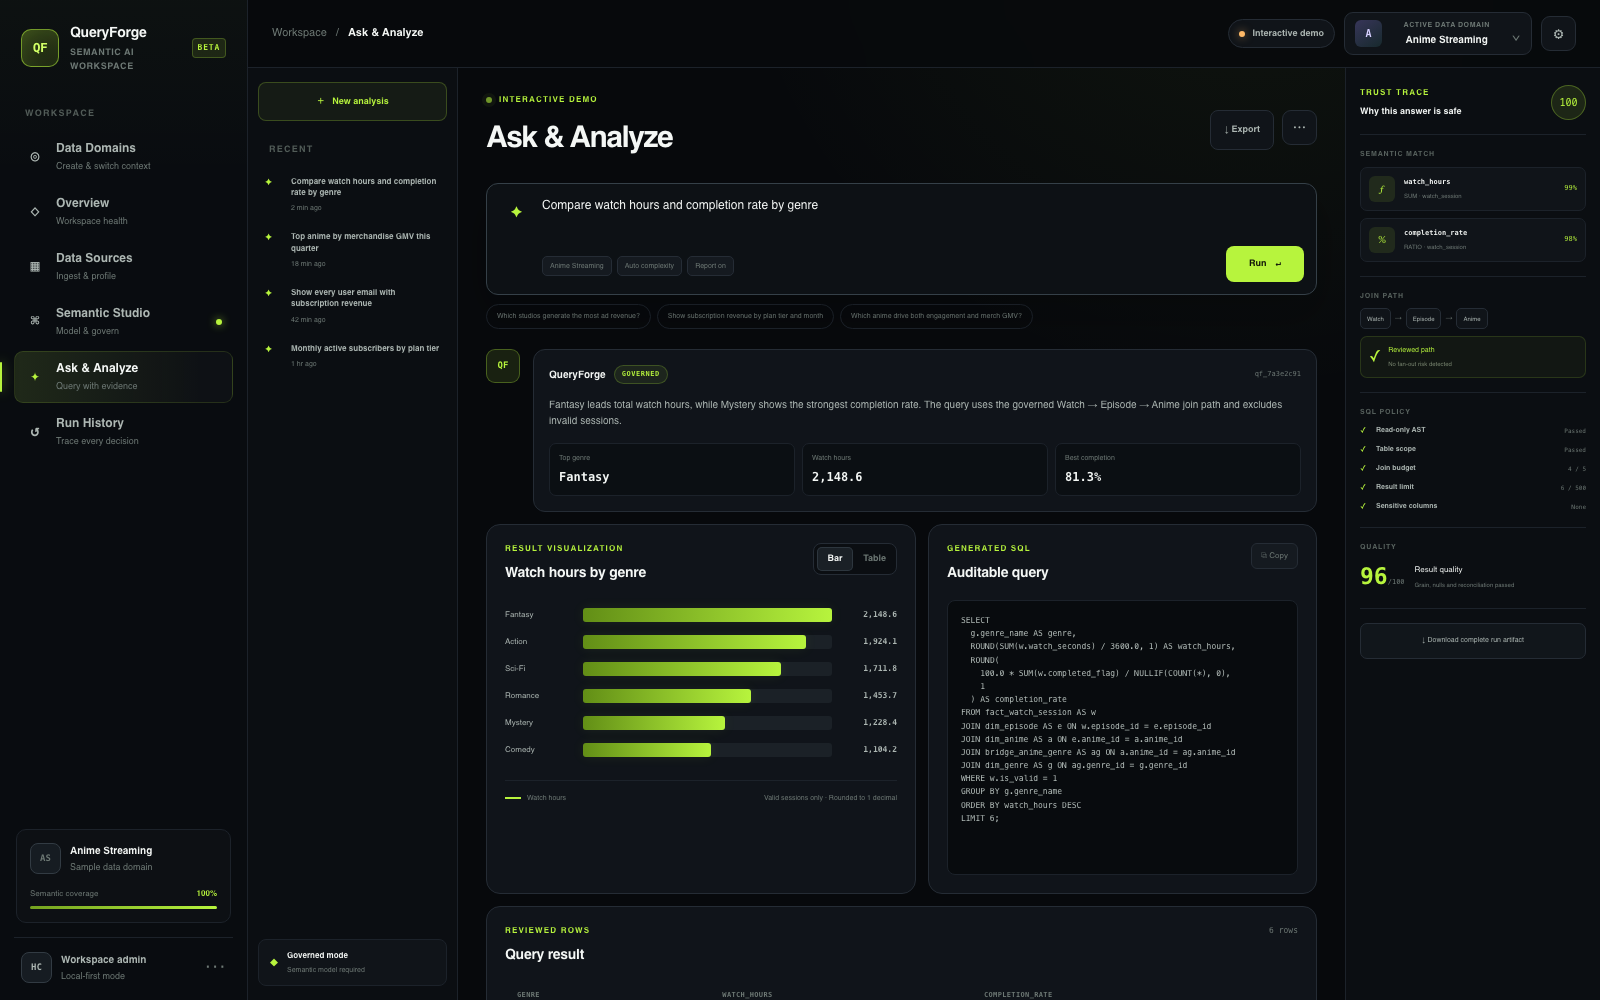This screenshot has width=1600, height=1000.
Task: Click the Fantasy watch hours bar
Action: coord(707,615)
